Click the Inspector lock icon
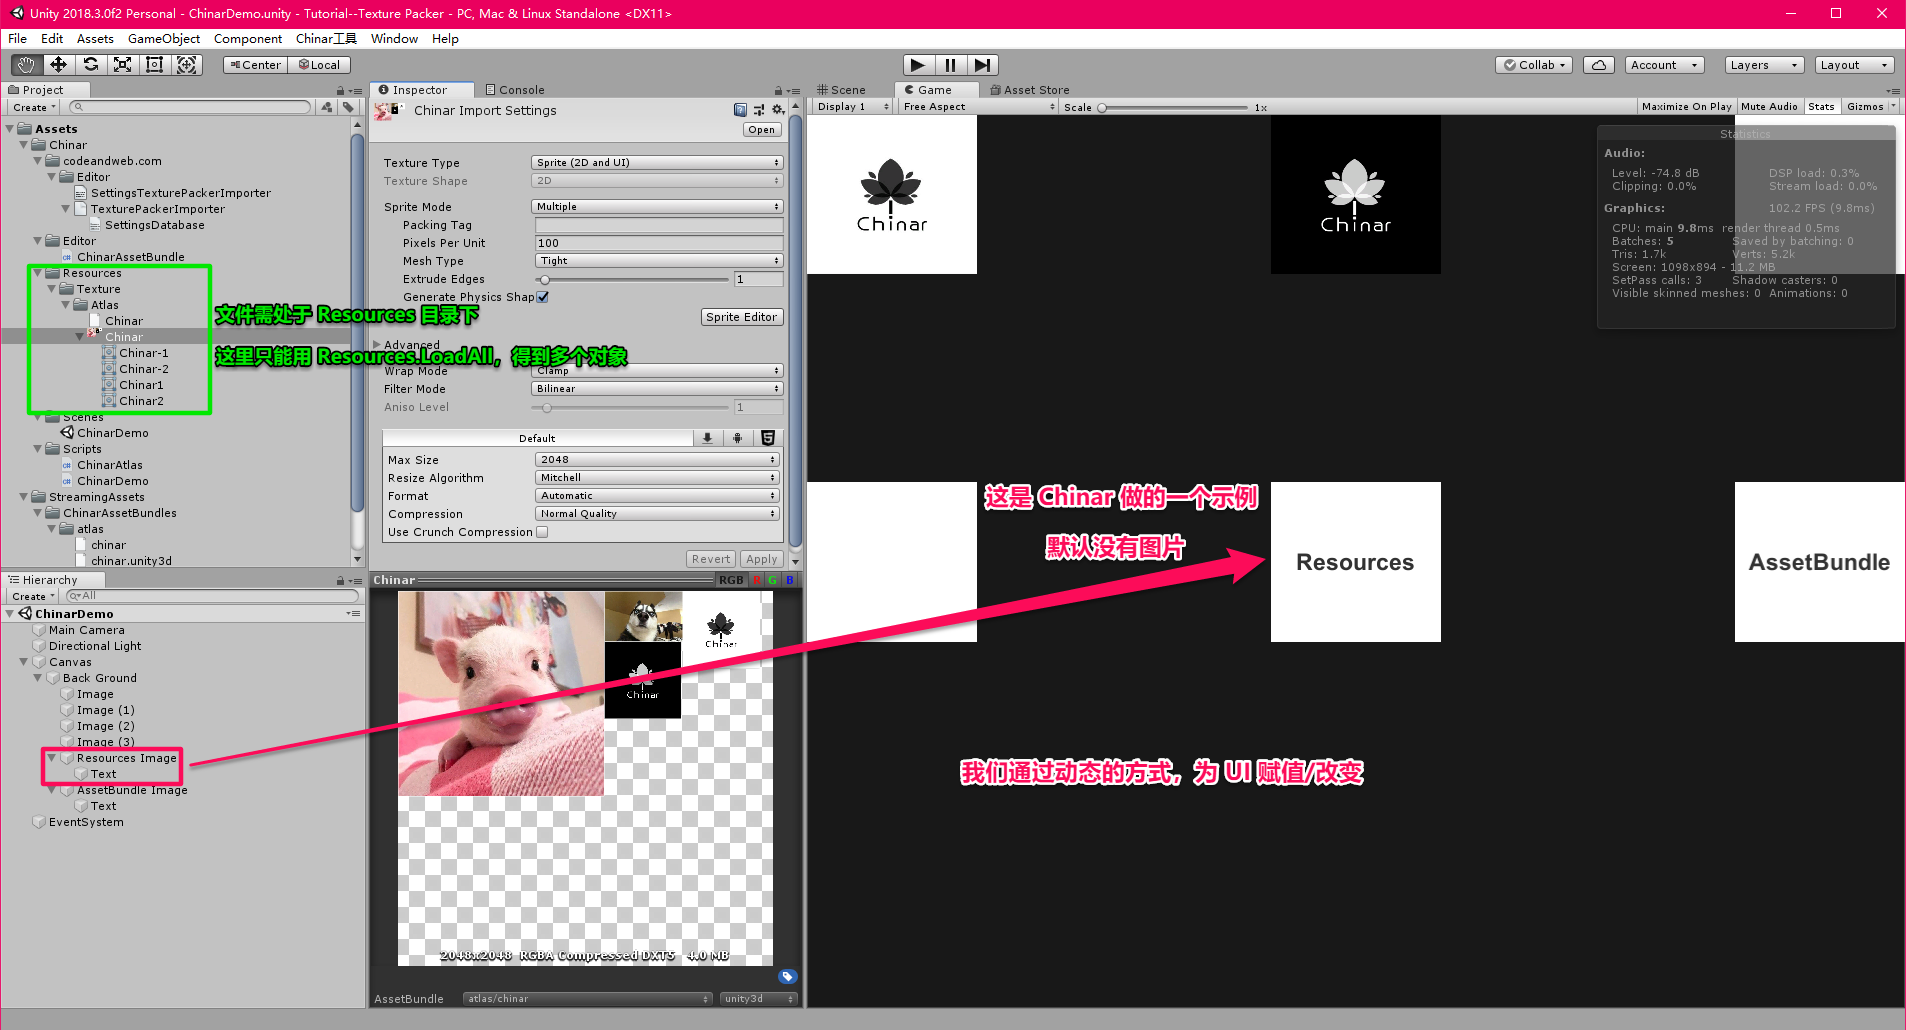This screenshot has height=1030, width=1906. (776, 89)
